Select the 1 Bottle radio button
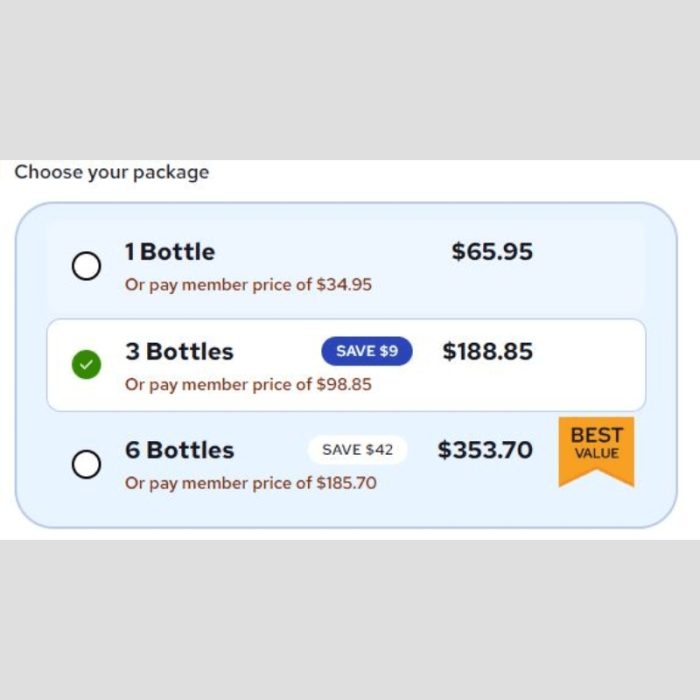This screenshot has width=700, height=700. coord(87,266)
